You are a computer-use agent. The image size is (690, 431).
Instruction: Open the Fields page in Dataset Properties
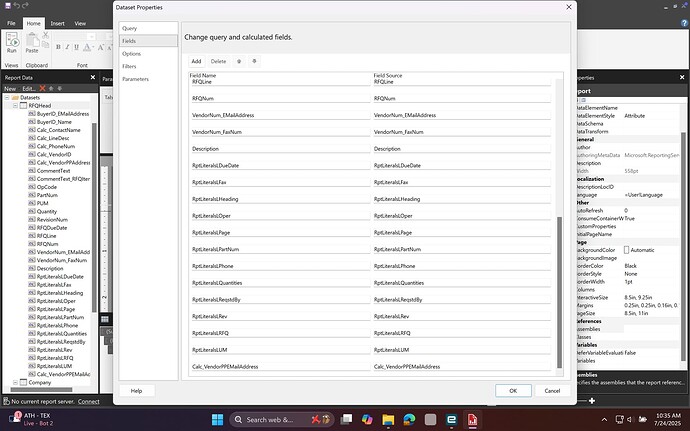148,41
